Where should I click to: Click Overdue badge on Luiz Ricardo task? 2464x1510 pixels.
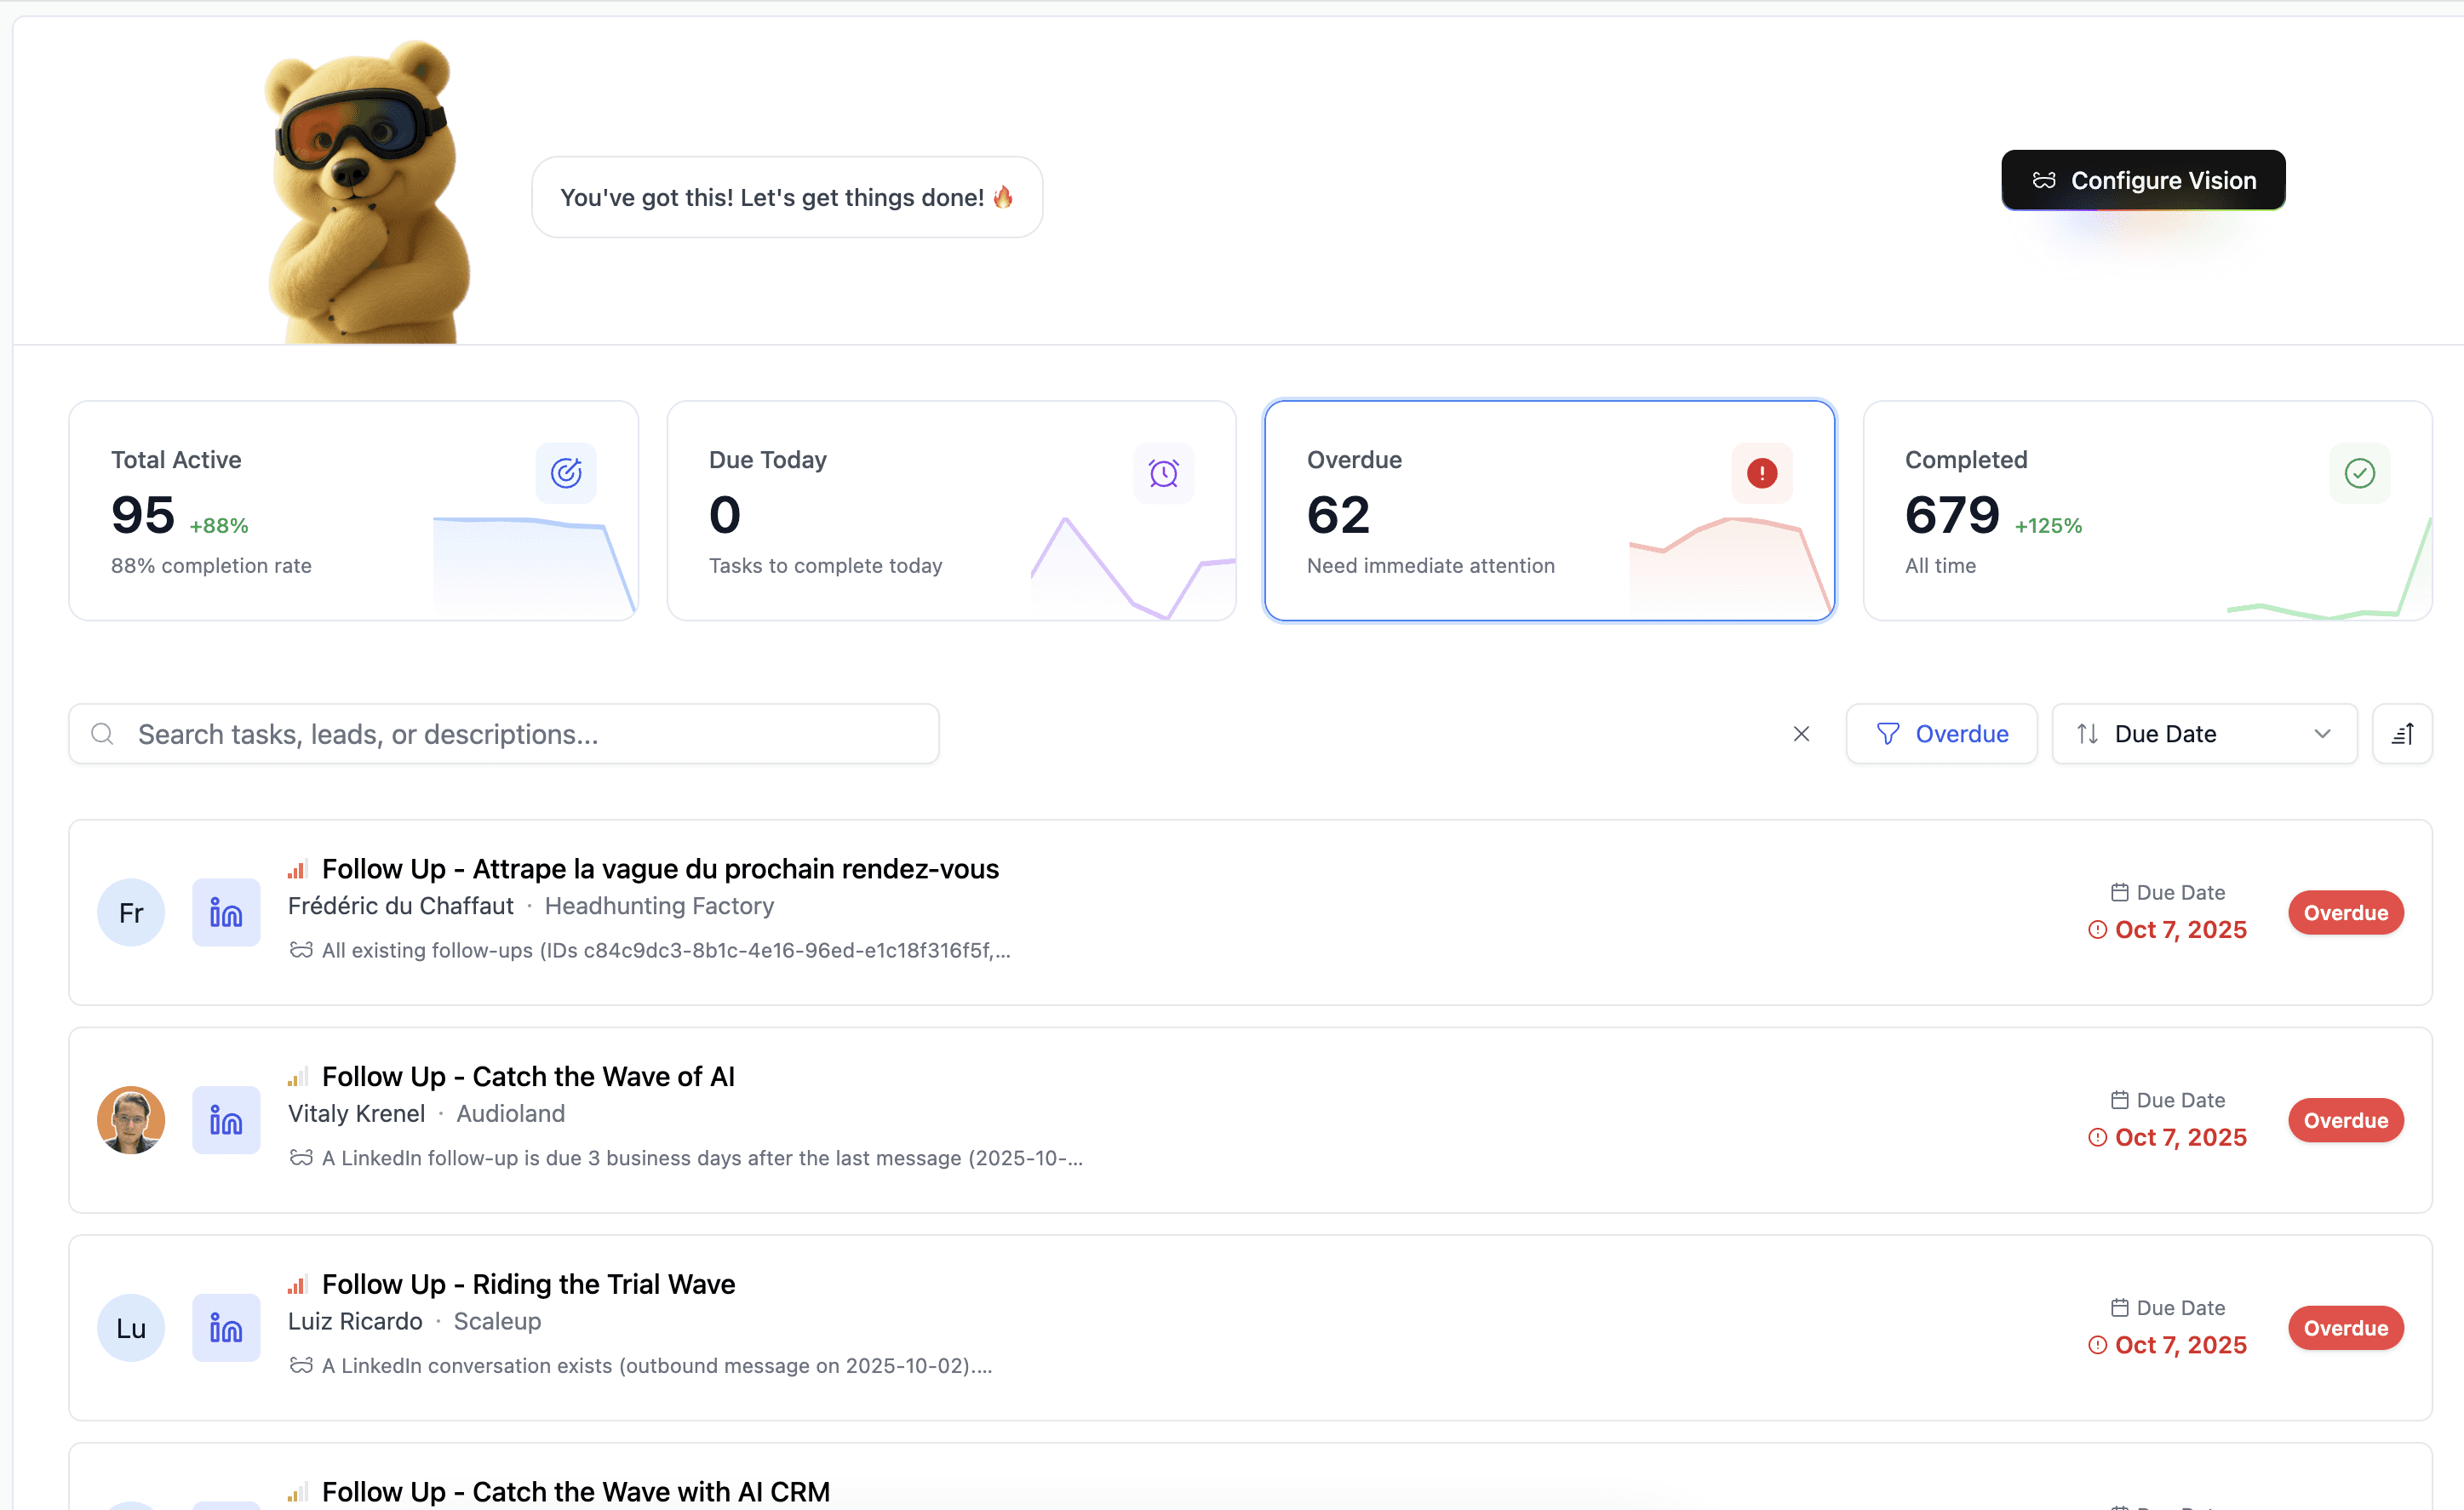pyautogui.click(x=2346, y=1328)
